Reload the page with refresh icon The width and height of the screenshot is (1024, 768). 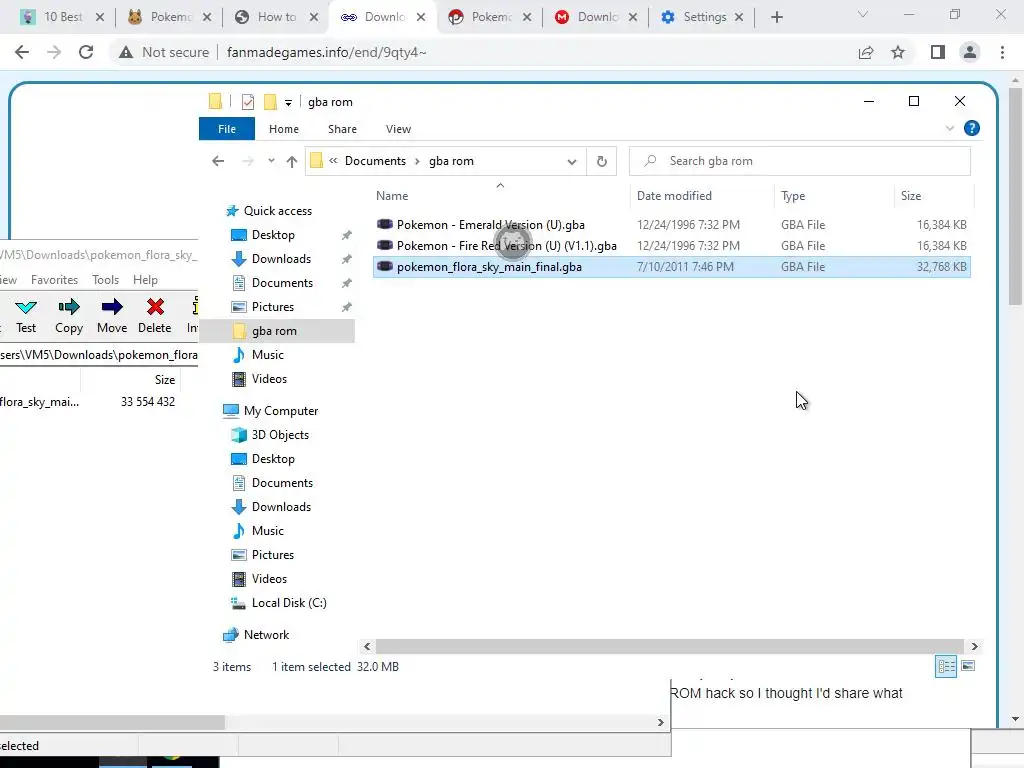point(86,52)
